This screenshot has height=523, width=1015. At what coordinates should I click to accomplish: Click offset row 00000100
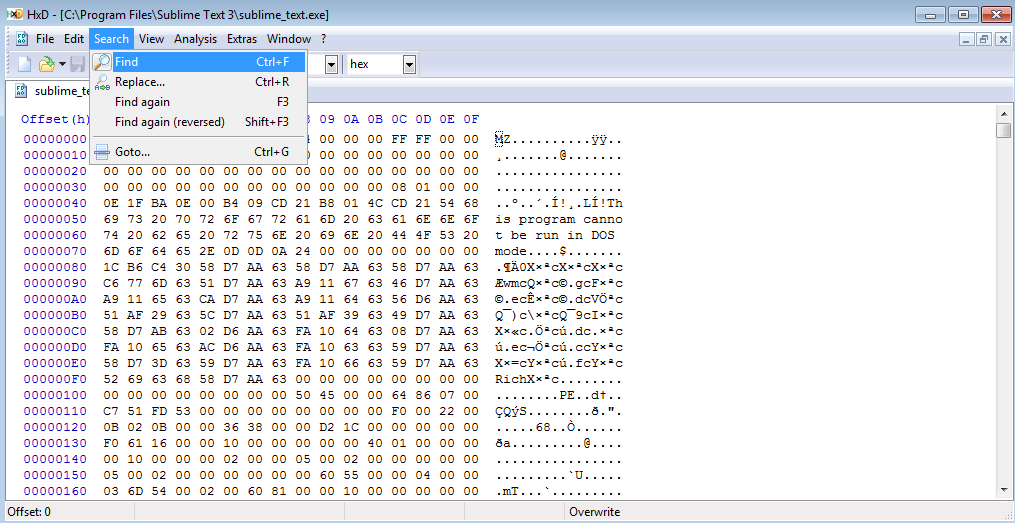[55, 395]
